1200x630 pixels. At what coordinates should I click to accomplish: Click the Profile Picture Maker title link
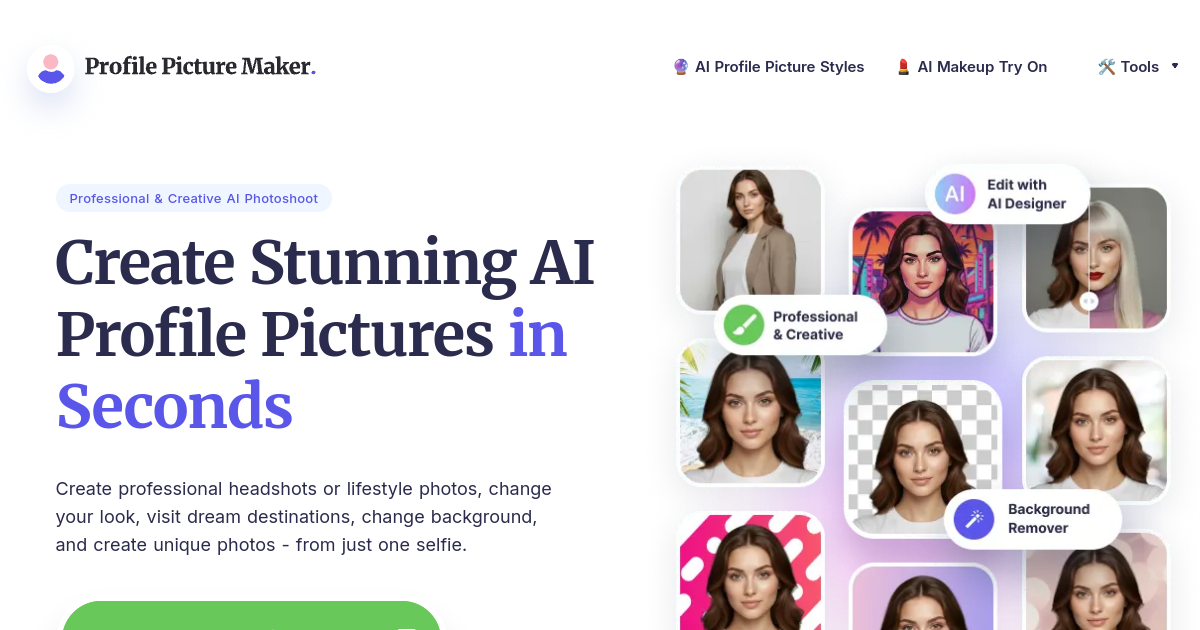[200, 67]
